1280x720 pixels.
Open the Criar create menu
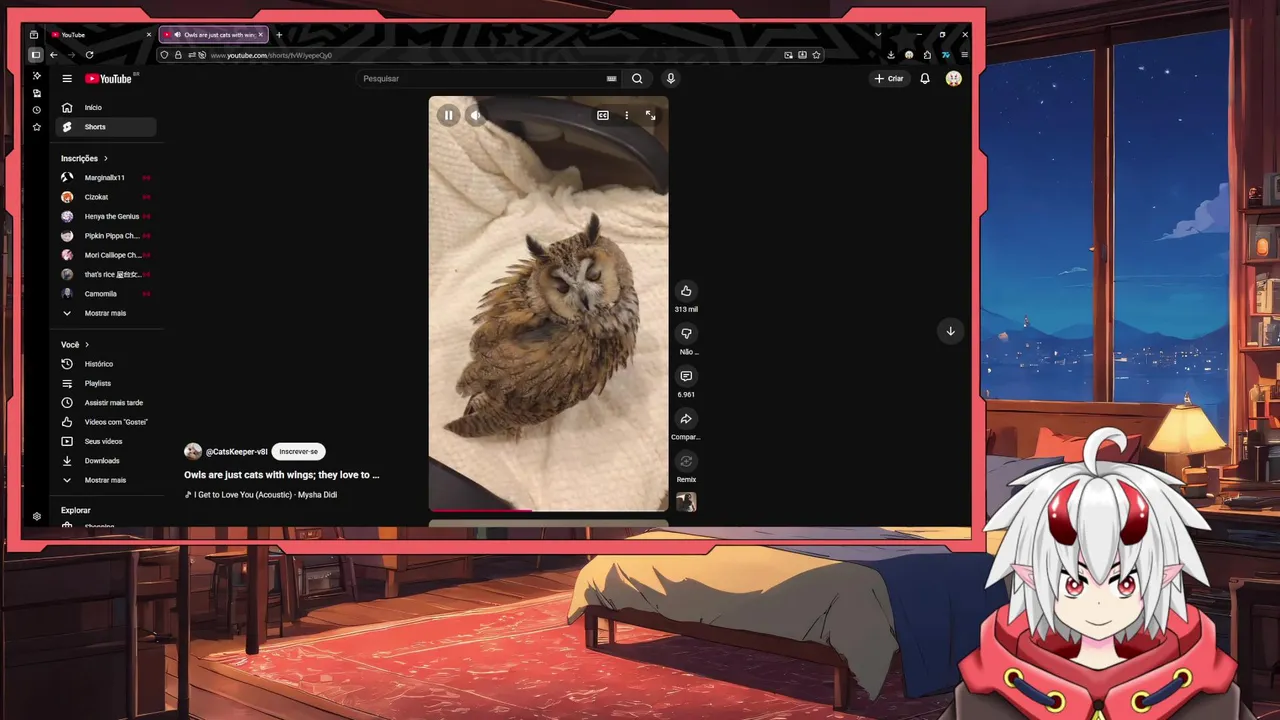(x=889, y=78)
